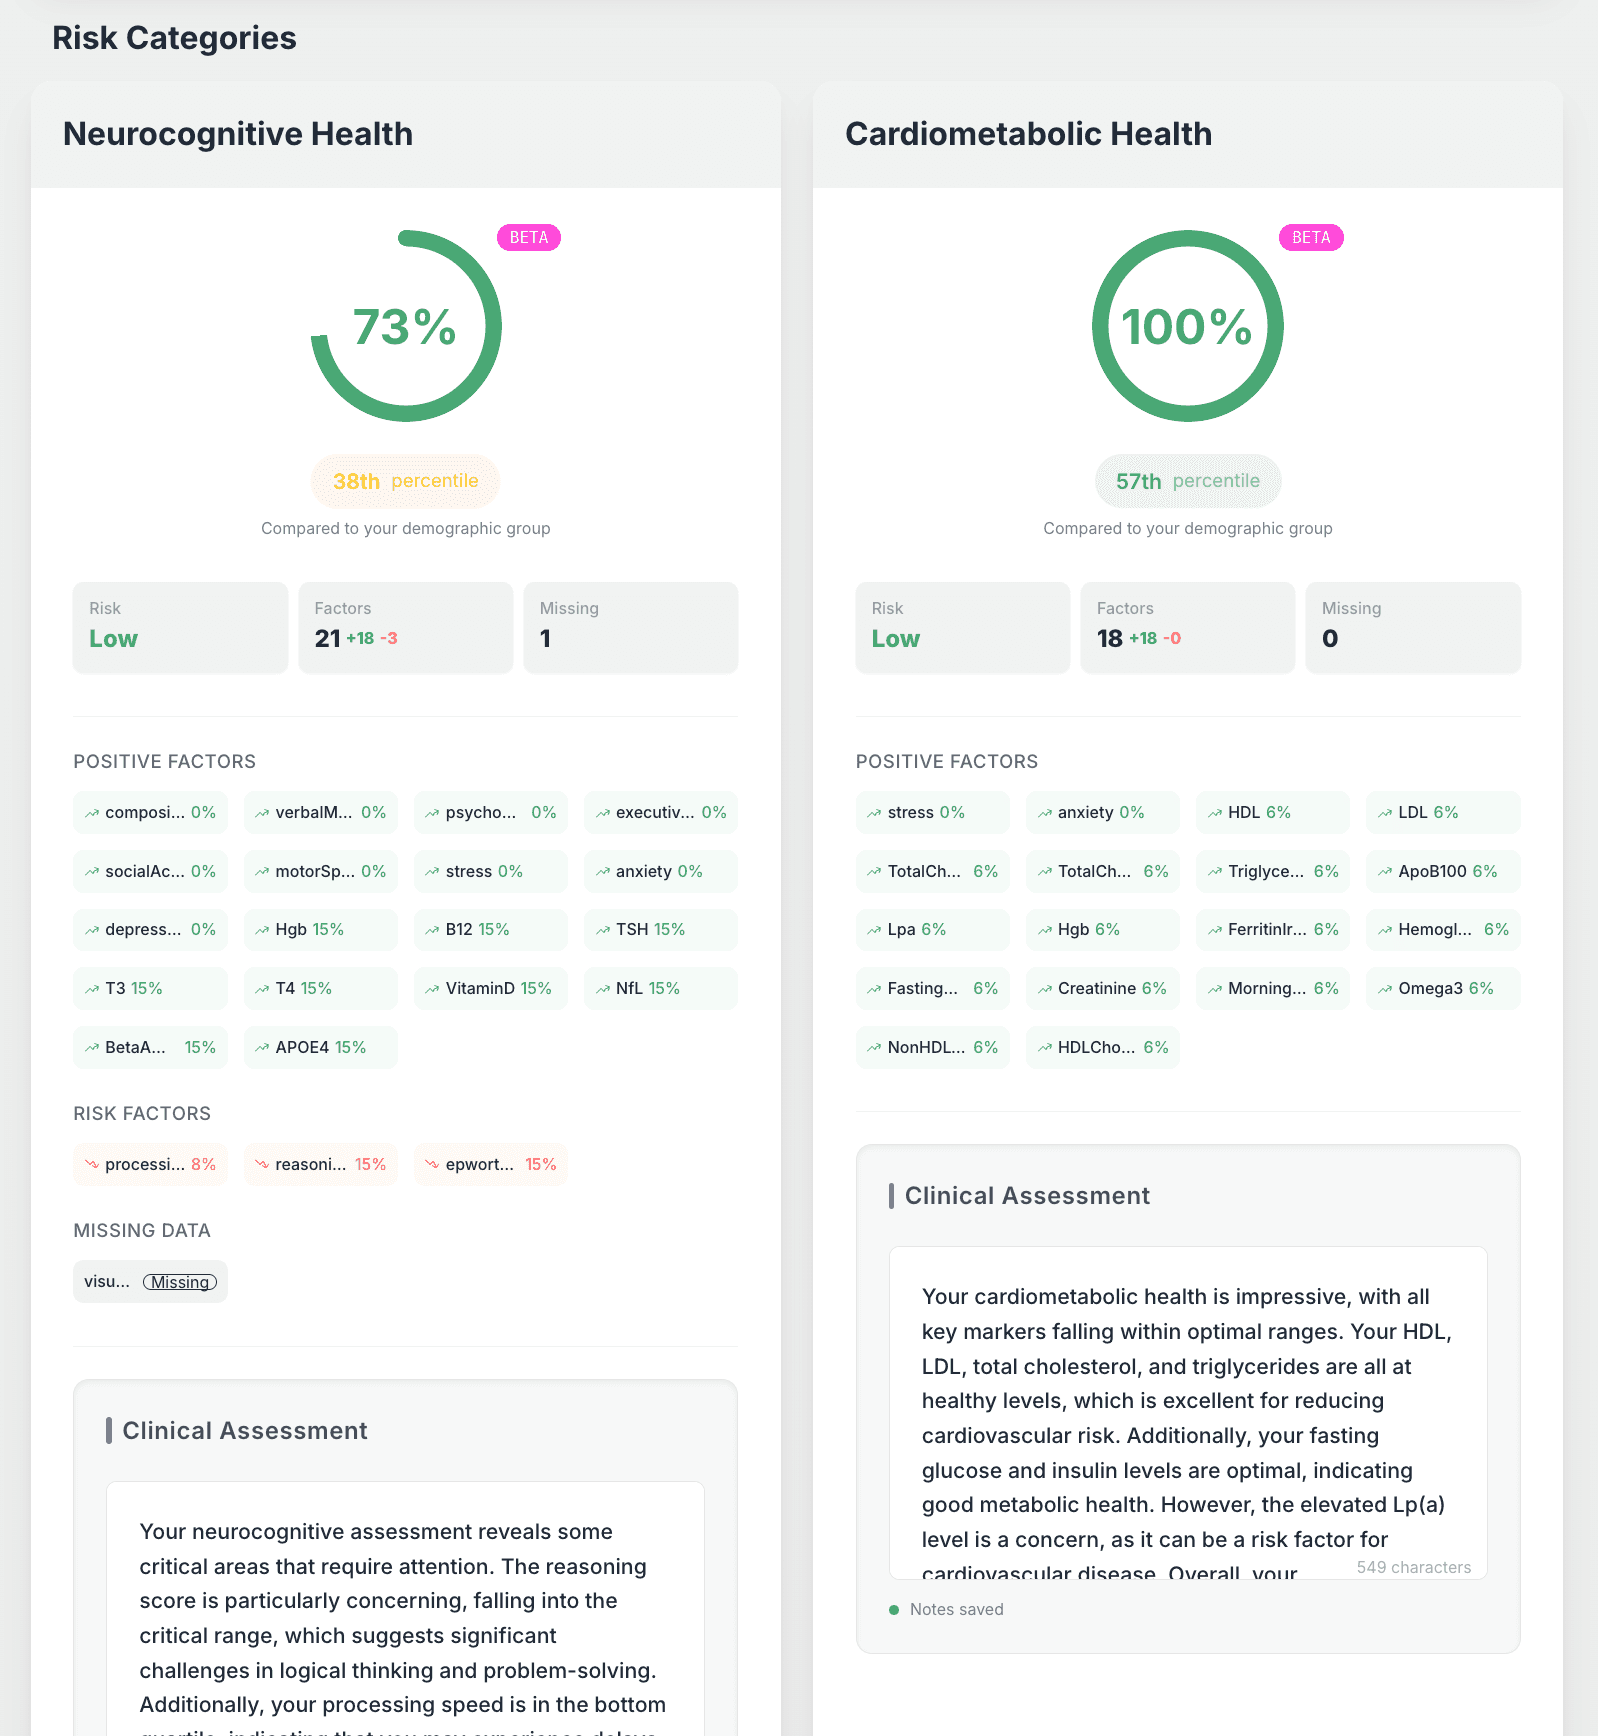Click the downtrend icon on the epworth risk factor
The width and height of the screenshot is (1598, 1736).
point(432,1165)
